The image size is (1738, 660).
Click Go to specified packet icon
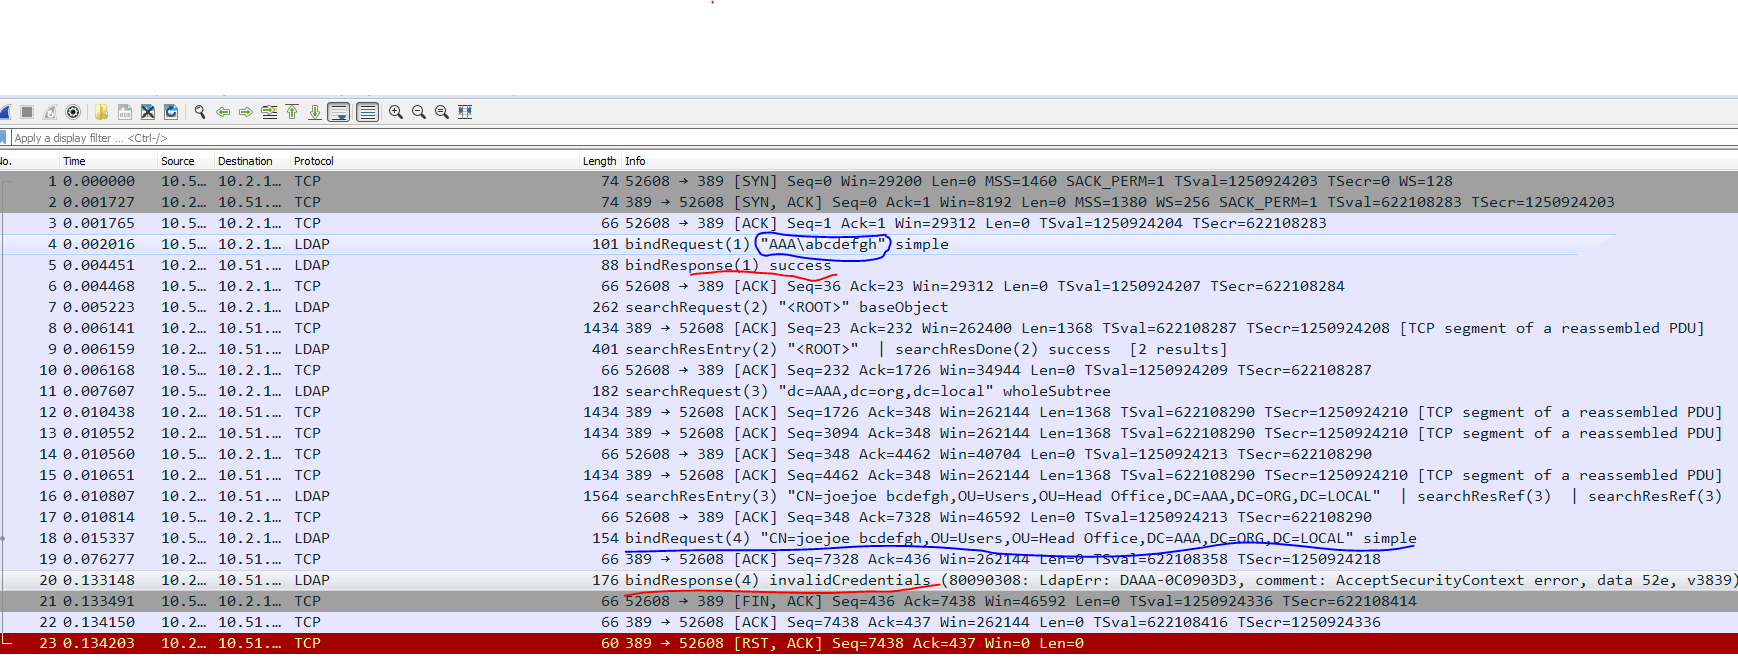pyautogui.click(x=269, y=112)
